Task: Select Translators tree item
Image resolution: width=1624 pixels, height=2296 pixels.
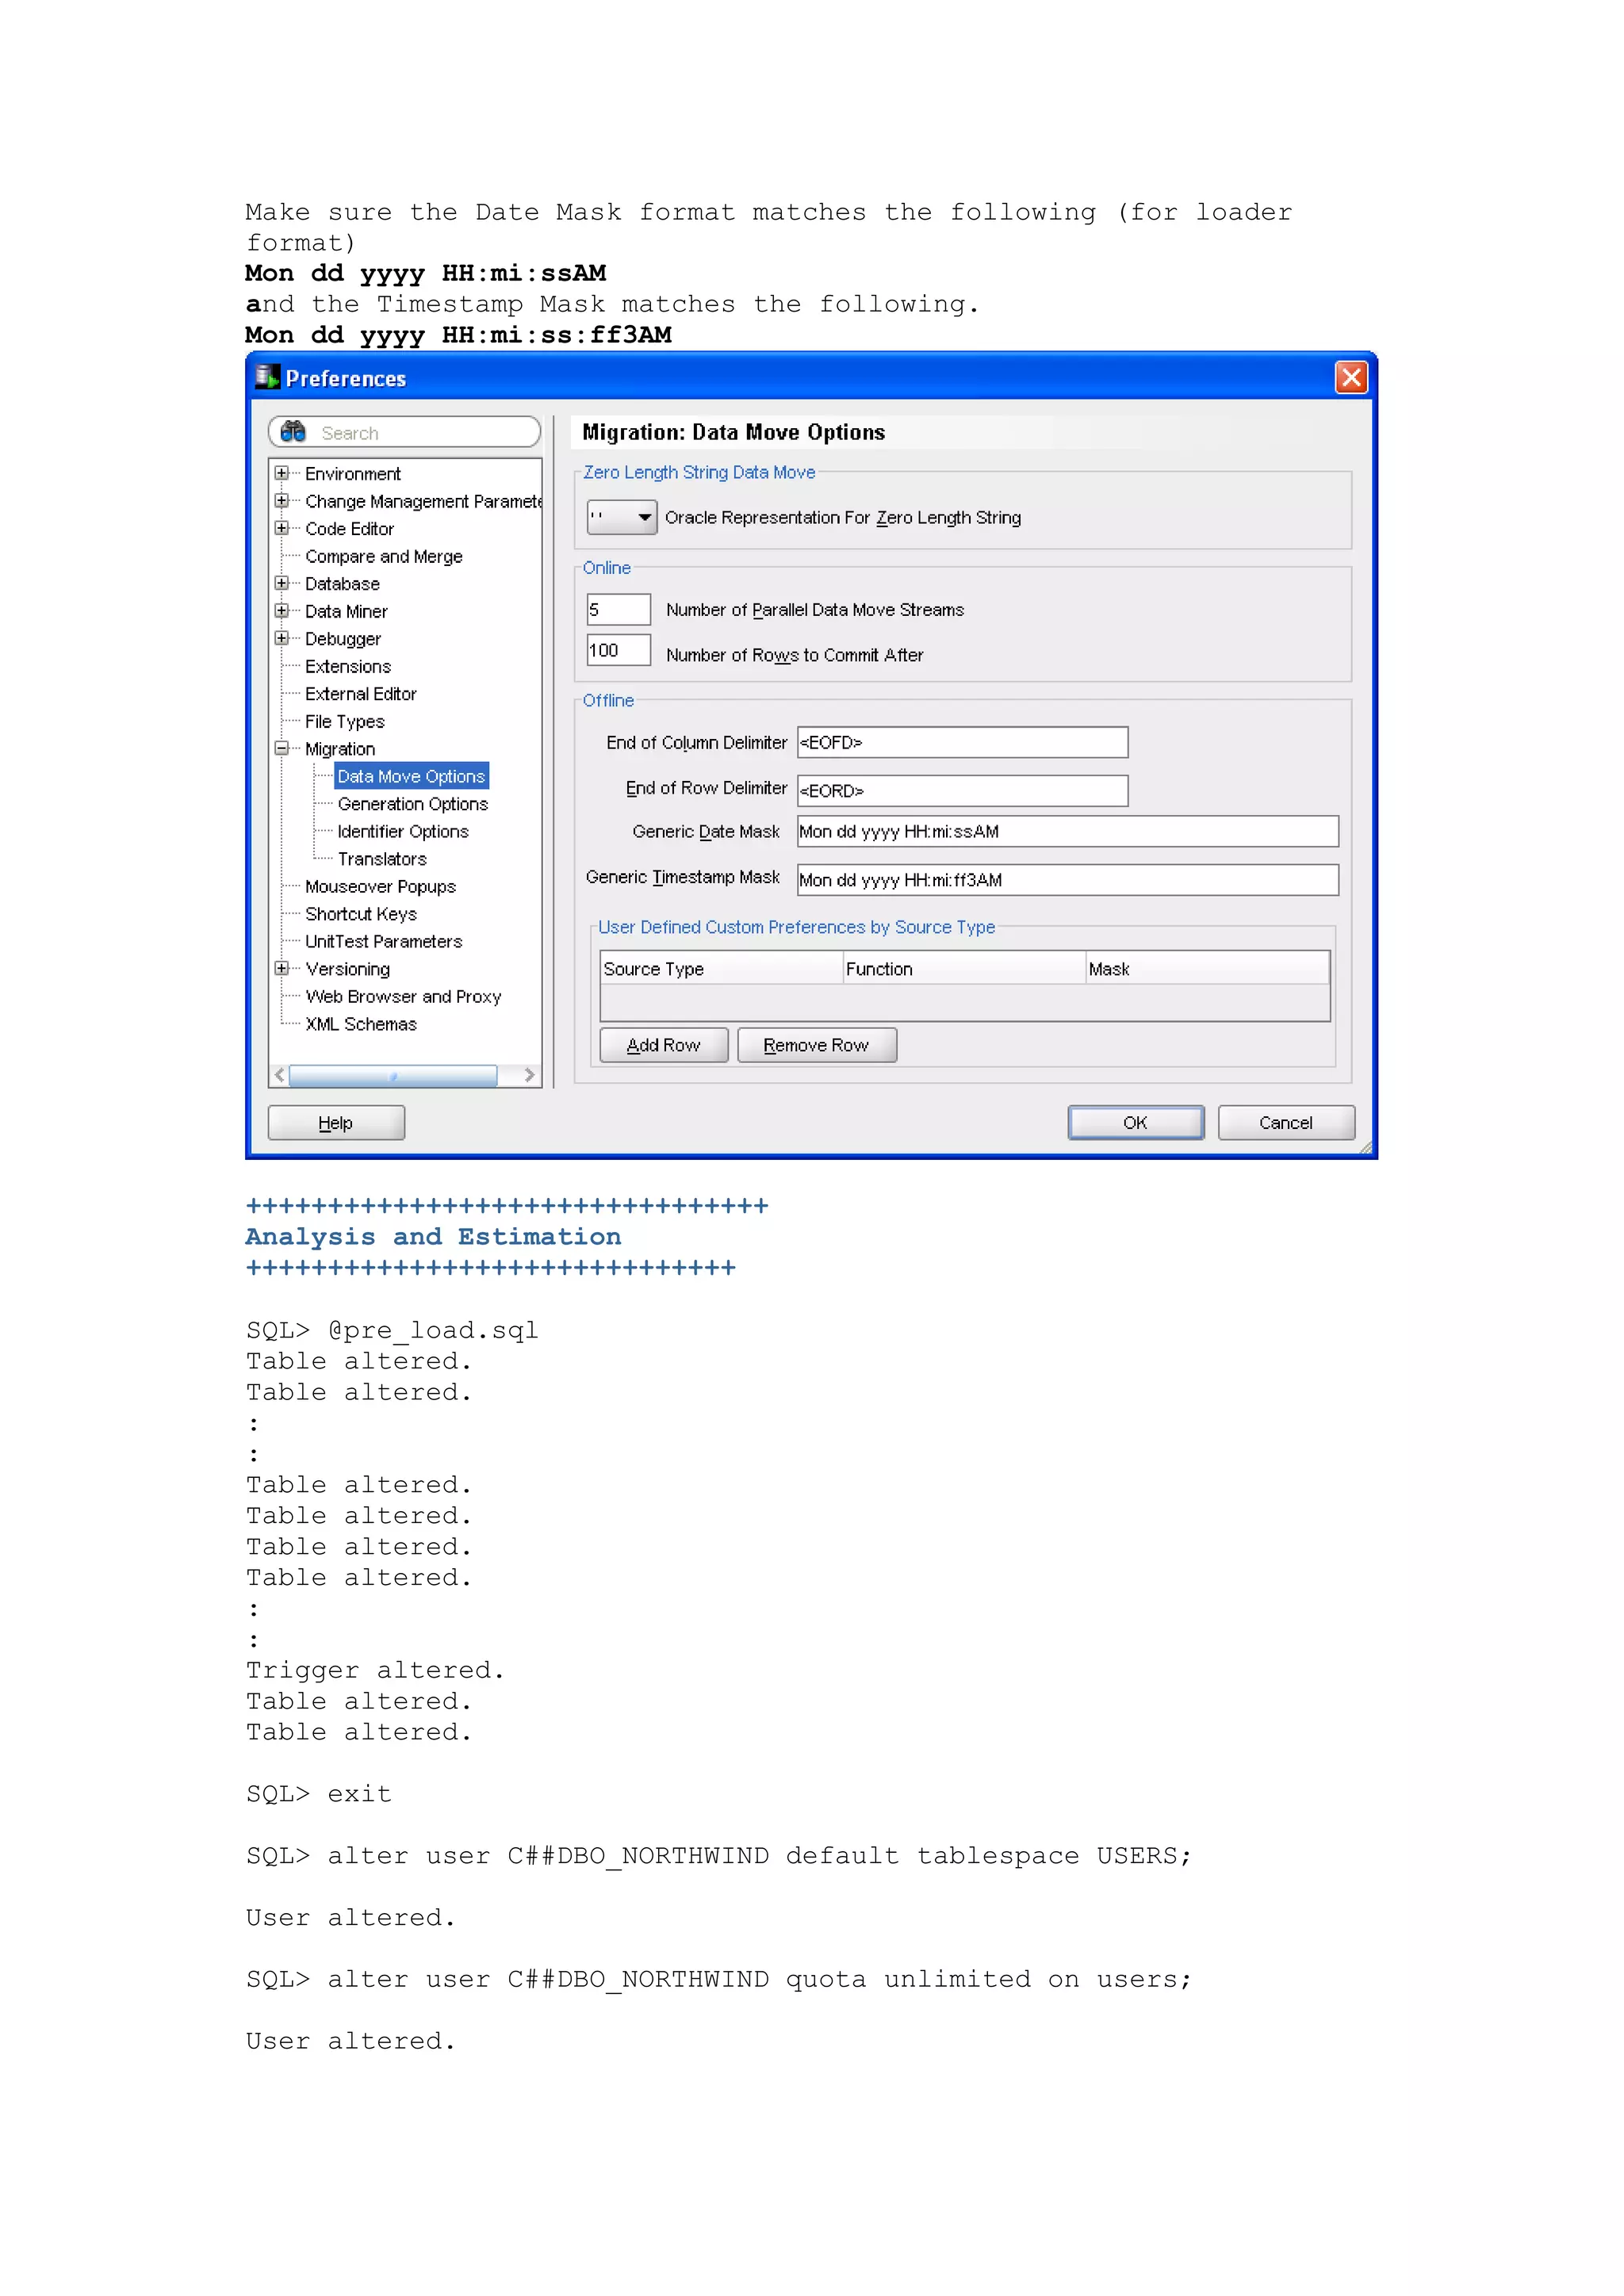Action: (382, 859)
